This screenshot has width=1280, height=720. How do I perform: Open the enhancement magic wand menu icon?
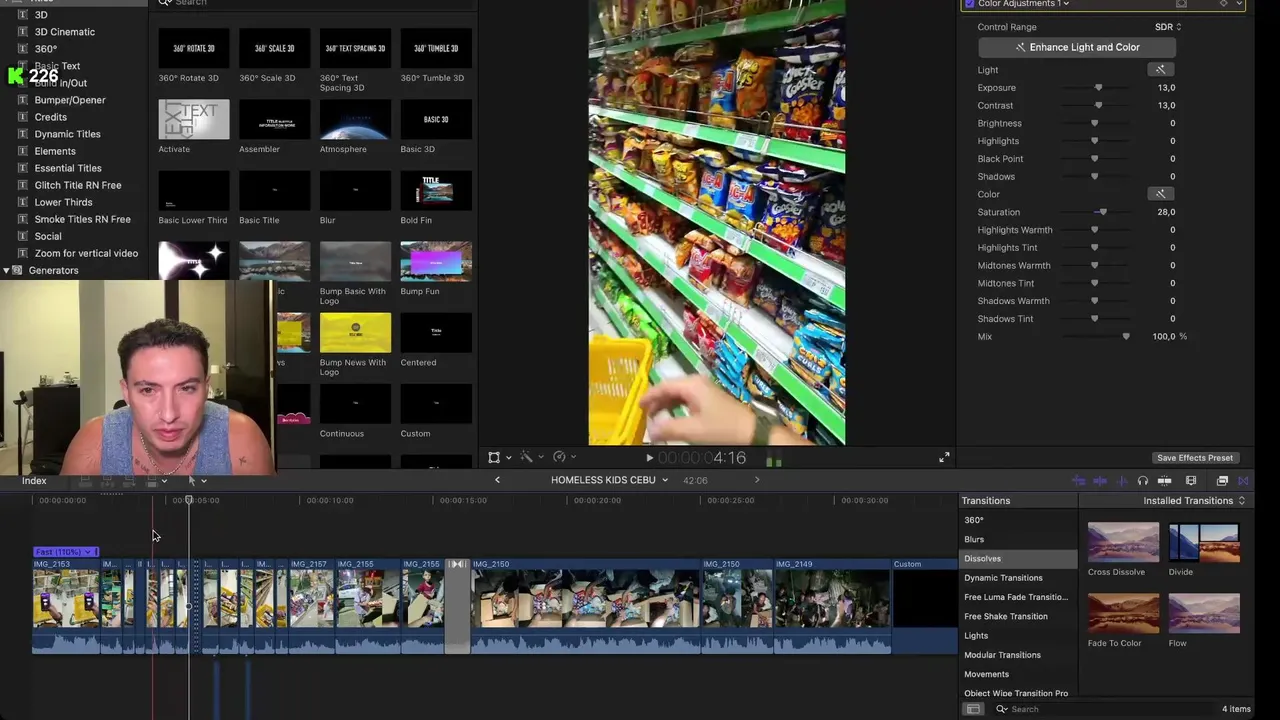click(526, 457)
